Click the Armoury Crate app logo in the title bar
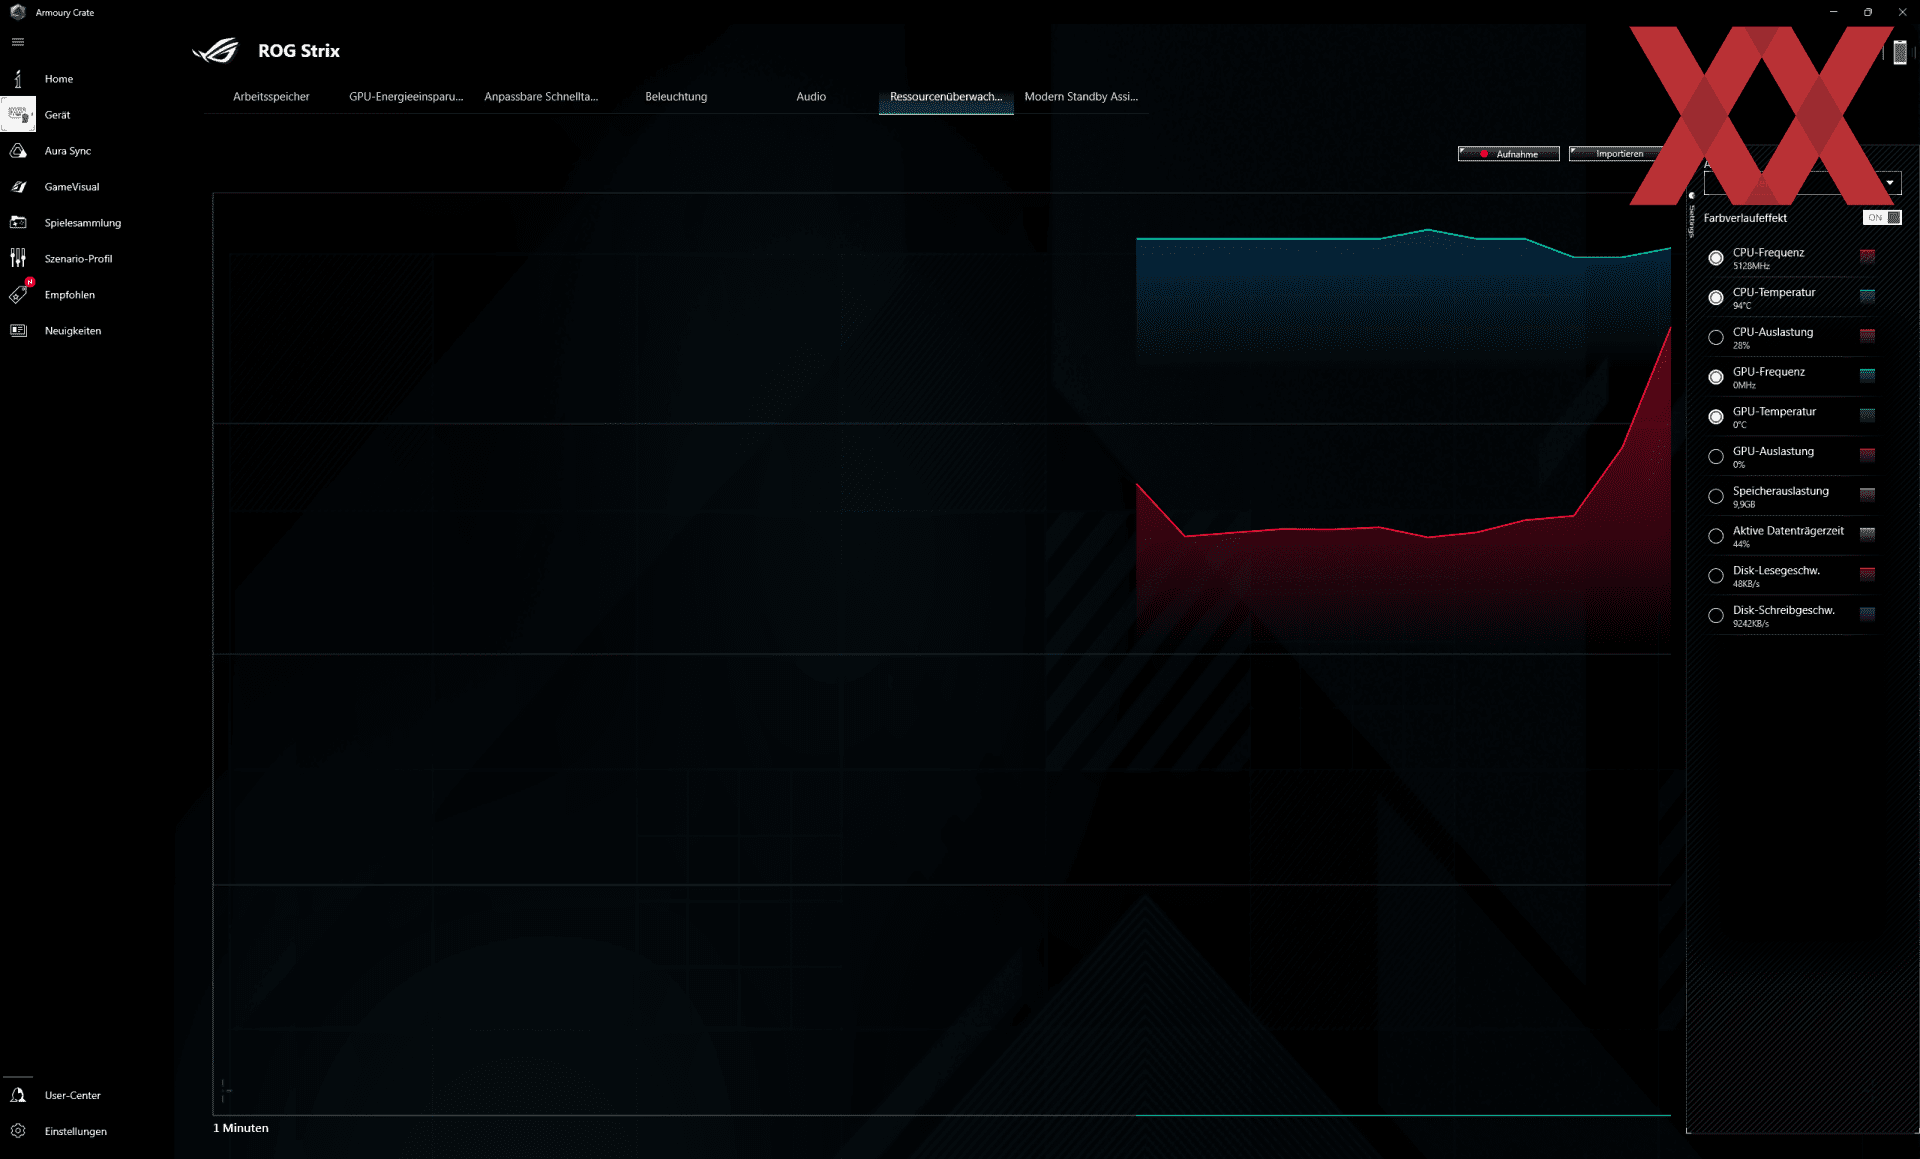Screen dimensions: 1920x1159 [x=17, y=12]
